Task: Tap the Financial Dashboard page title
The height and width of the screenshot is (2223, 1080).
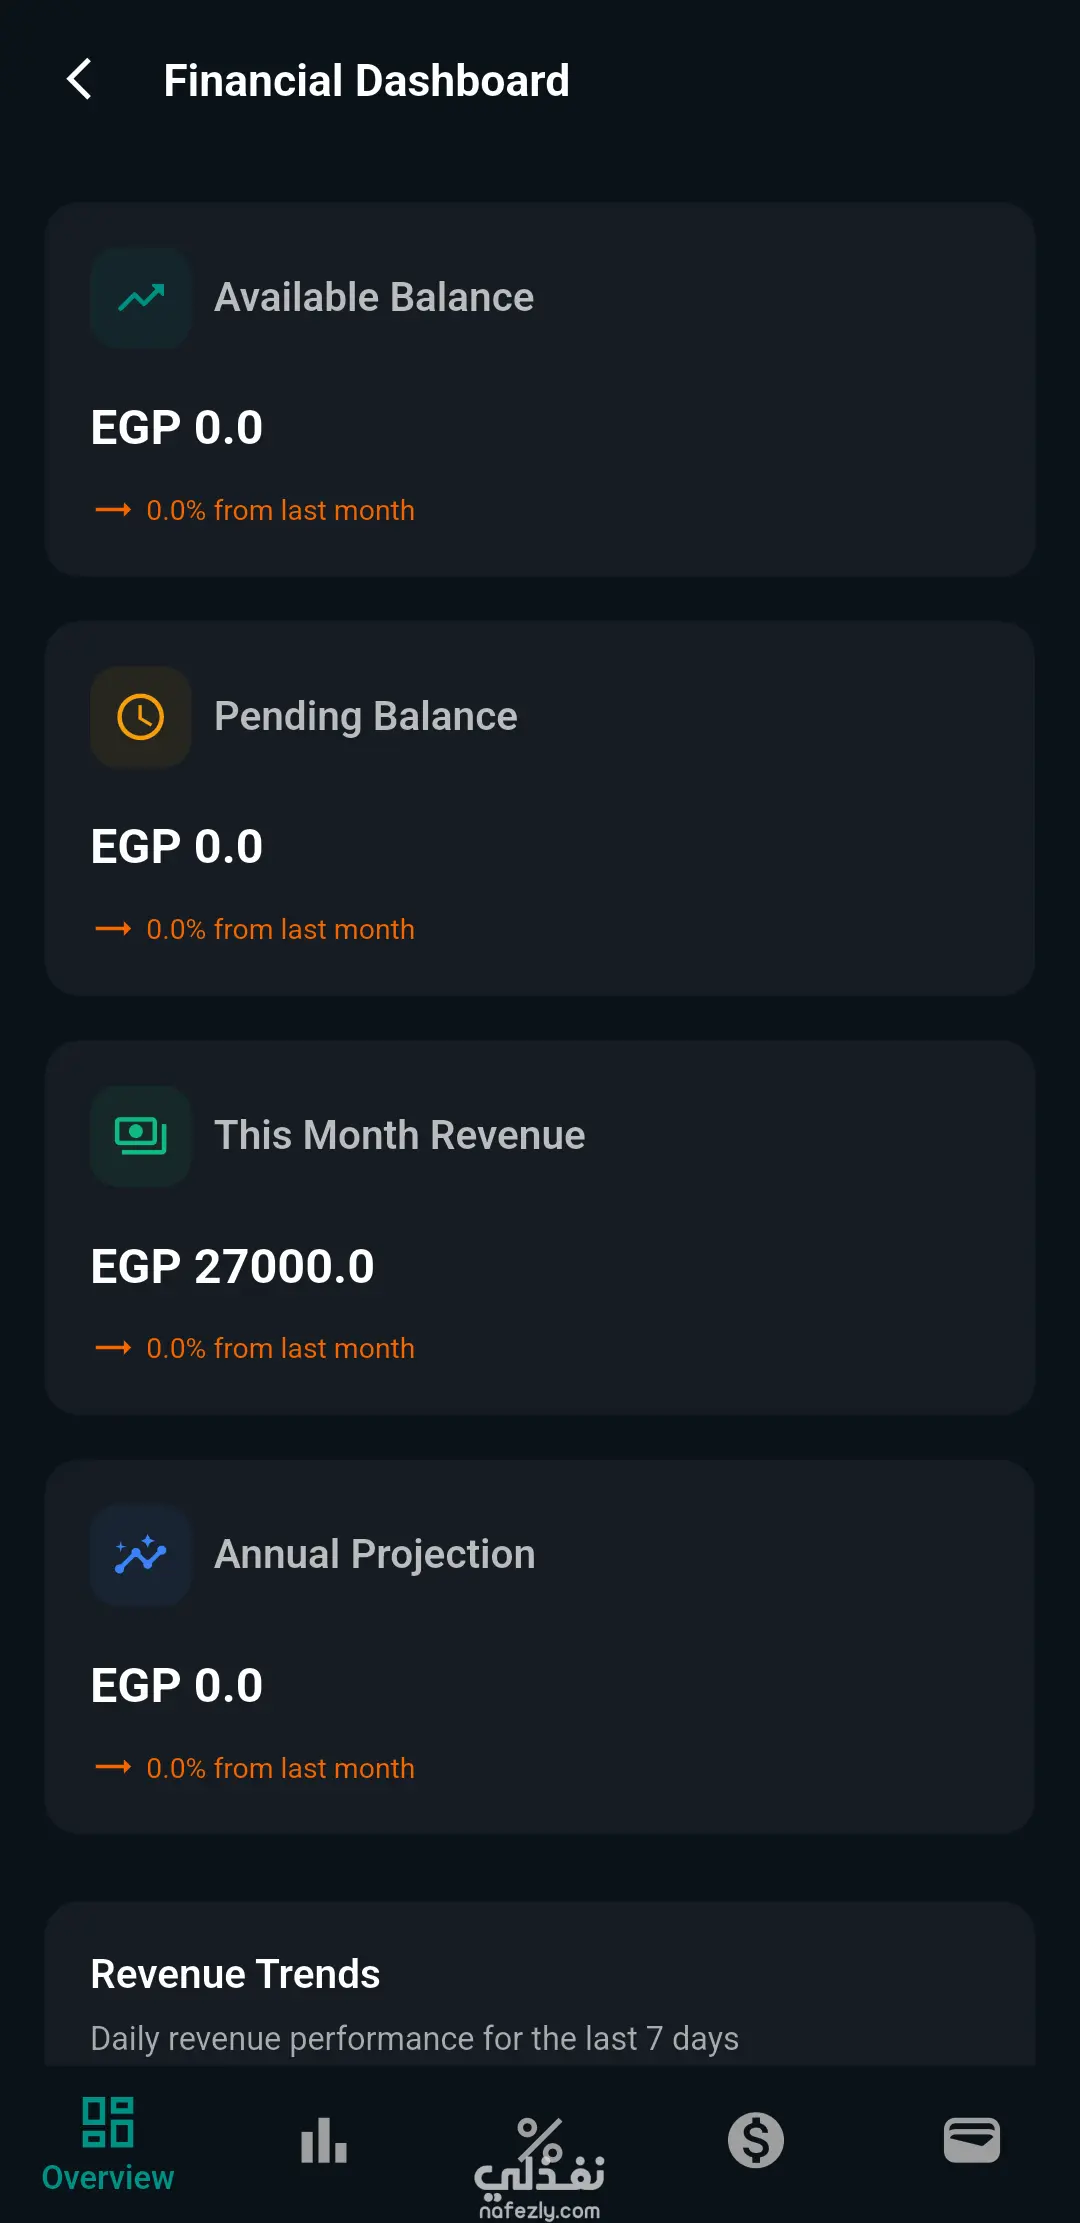Action: pyautogui.click(x=366, y=80)
